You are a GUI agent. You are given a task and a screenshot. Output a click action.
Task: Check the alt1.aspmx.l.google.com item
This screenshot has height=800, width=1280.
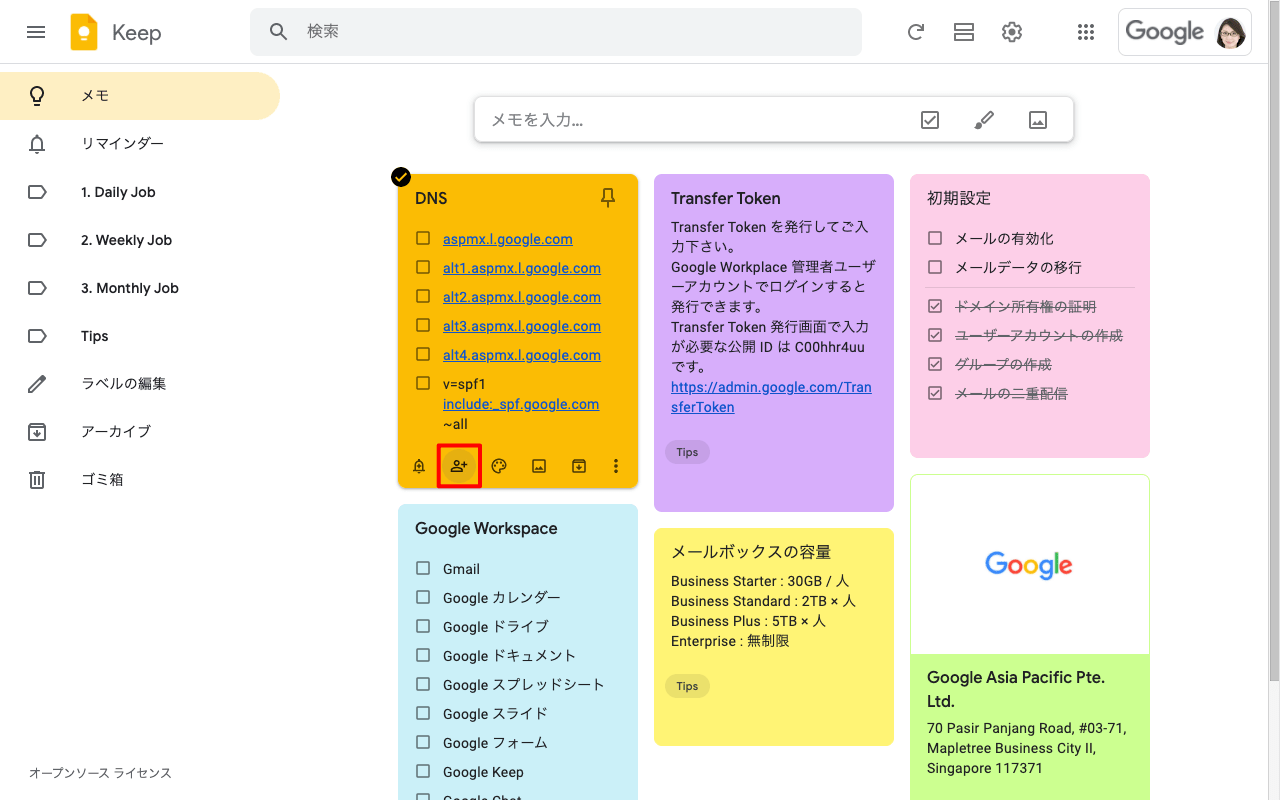click(x=423, y=268)
